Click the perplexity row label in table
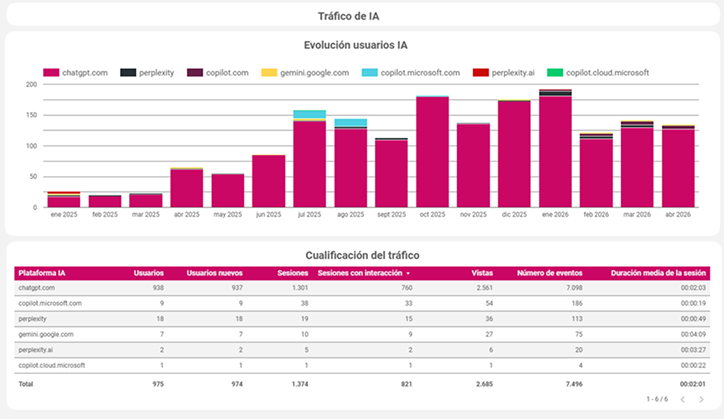This screenshot has width=724, height=419. pyautogui.click(x=32, y=319)
